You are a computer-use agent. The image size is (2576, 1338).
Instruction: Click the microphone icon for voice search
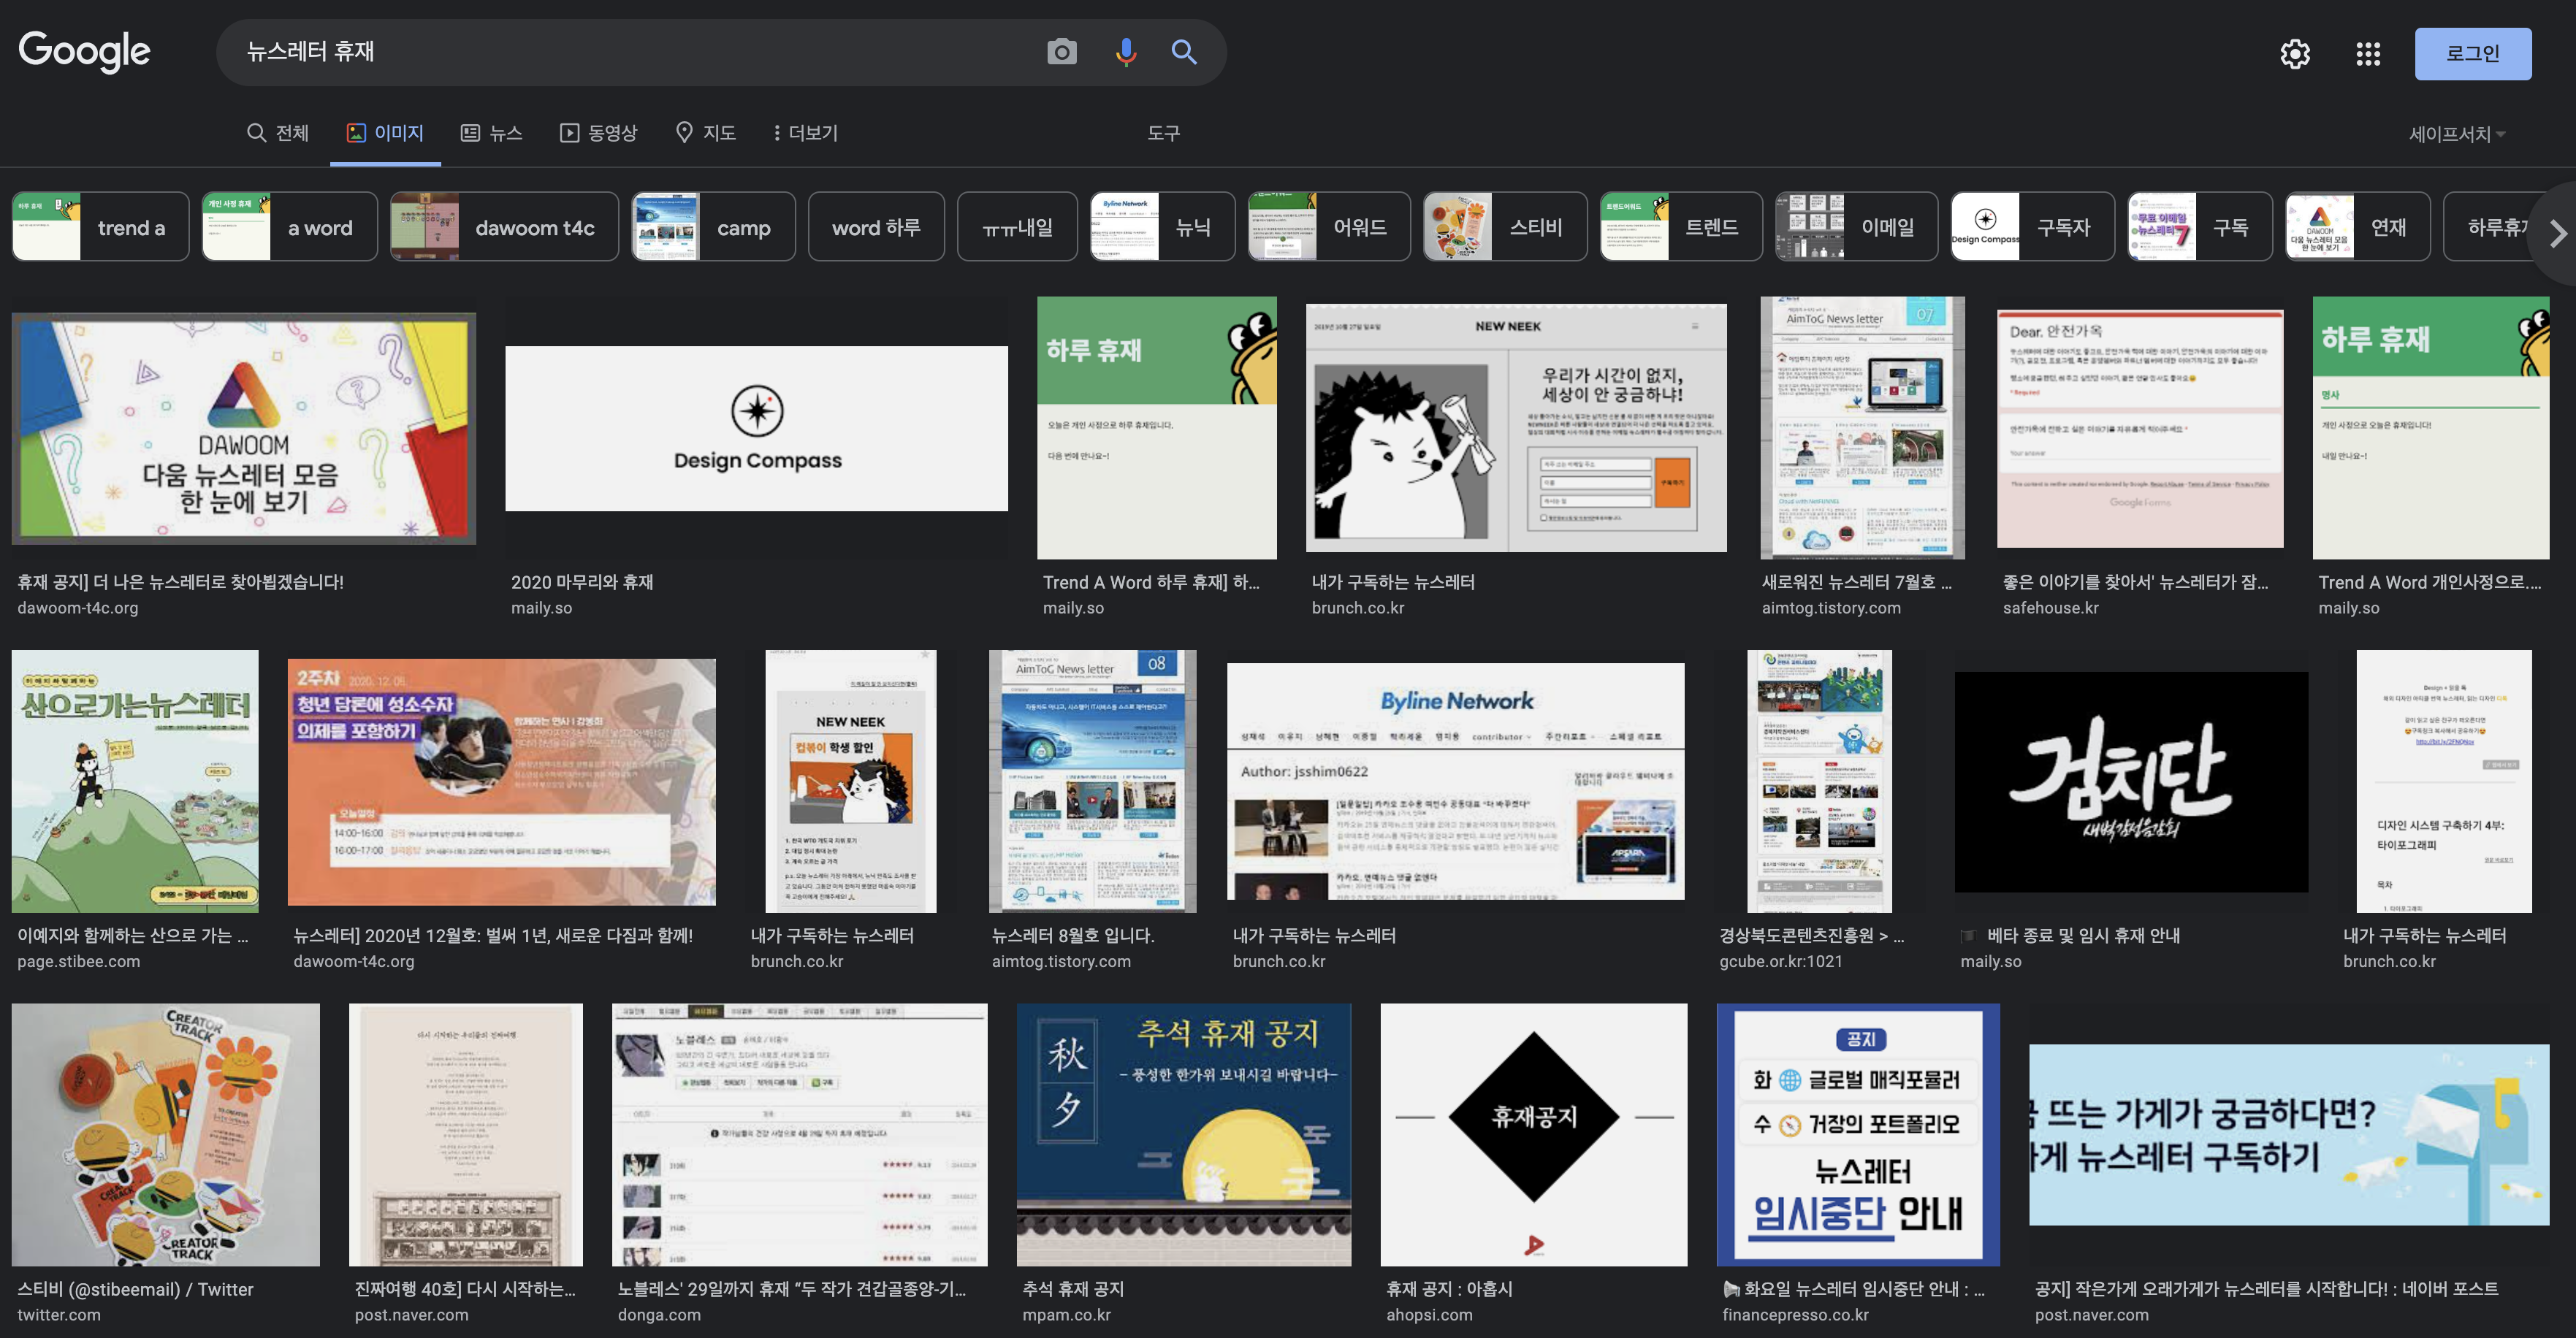point(1125,51)
